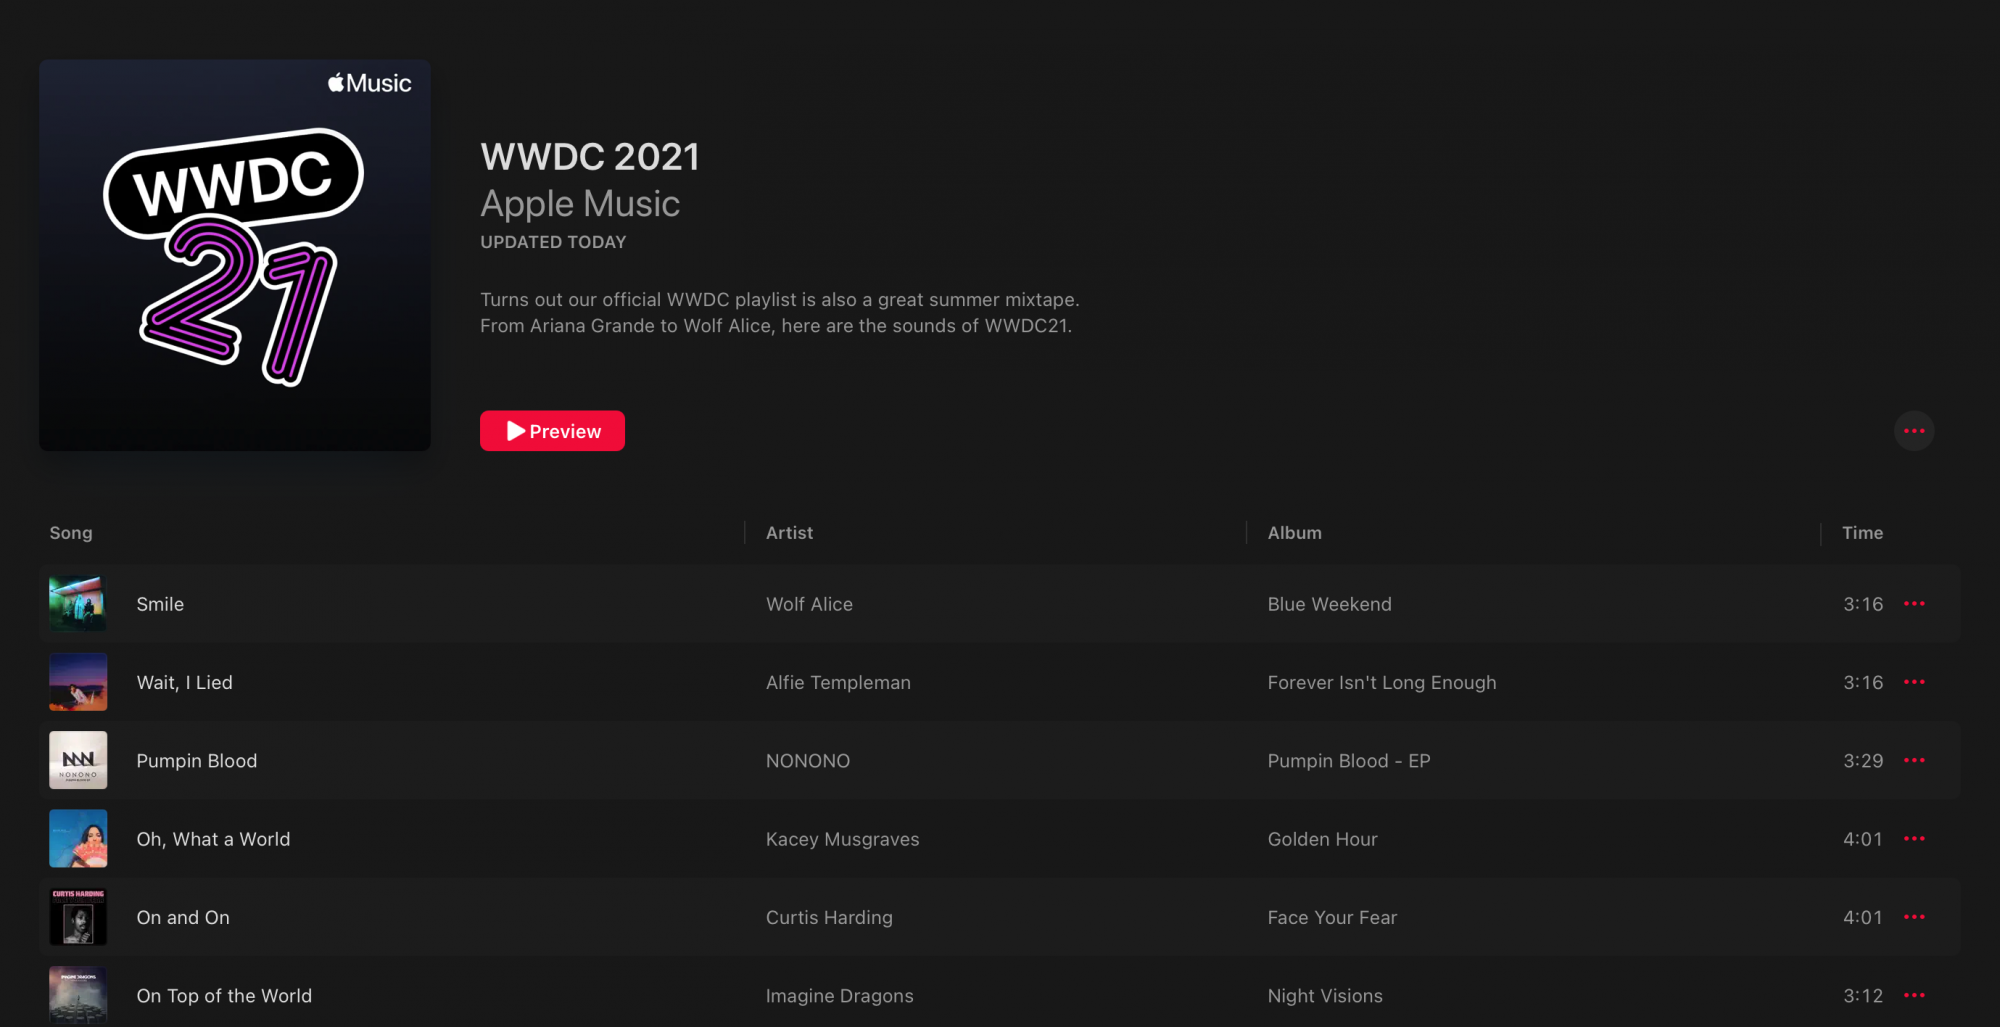
Task: Click the playlist description text
Action: [780, 313]
